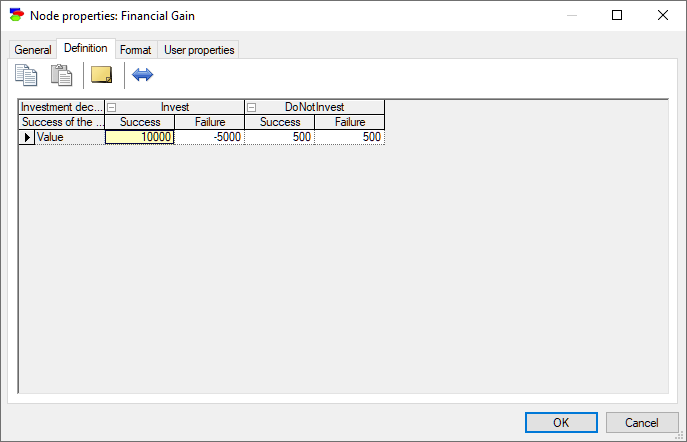687x442 pixels.
Task: Open the Format tab
Action: (135, 50)
